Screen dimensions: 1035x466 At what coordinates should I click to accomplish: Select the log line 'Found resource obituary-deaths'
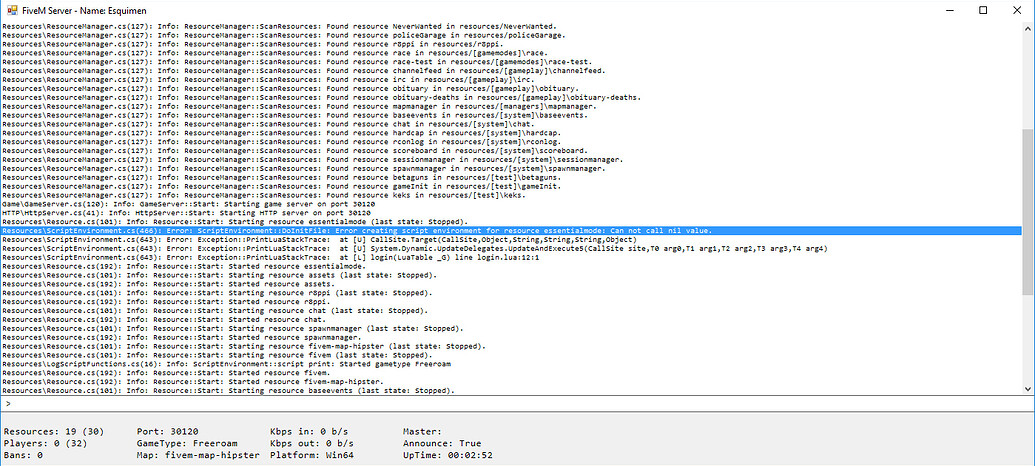point(321,97)
